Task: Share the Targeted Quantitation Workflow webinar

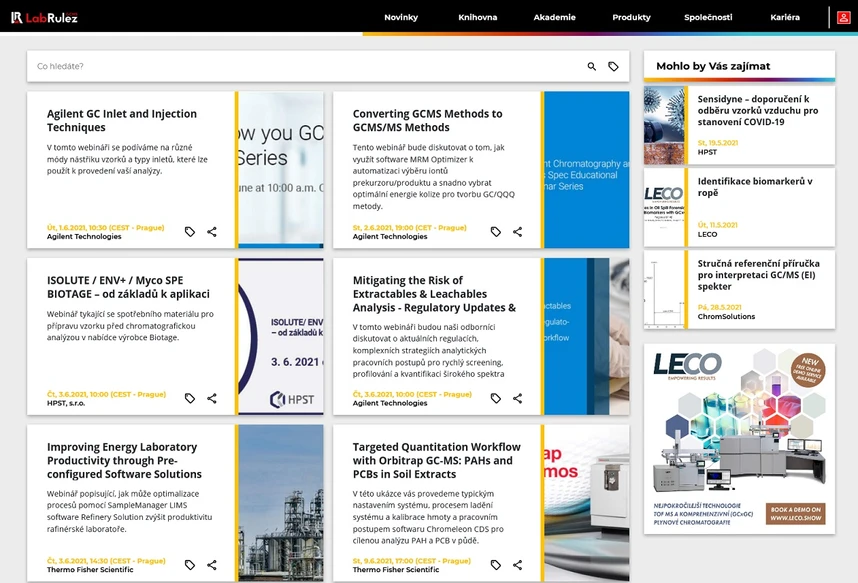Action: (x=518, y=564)
